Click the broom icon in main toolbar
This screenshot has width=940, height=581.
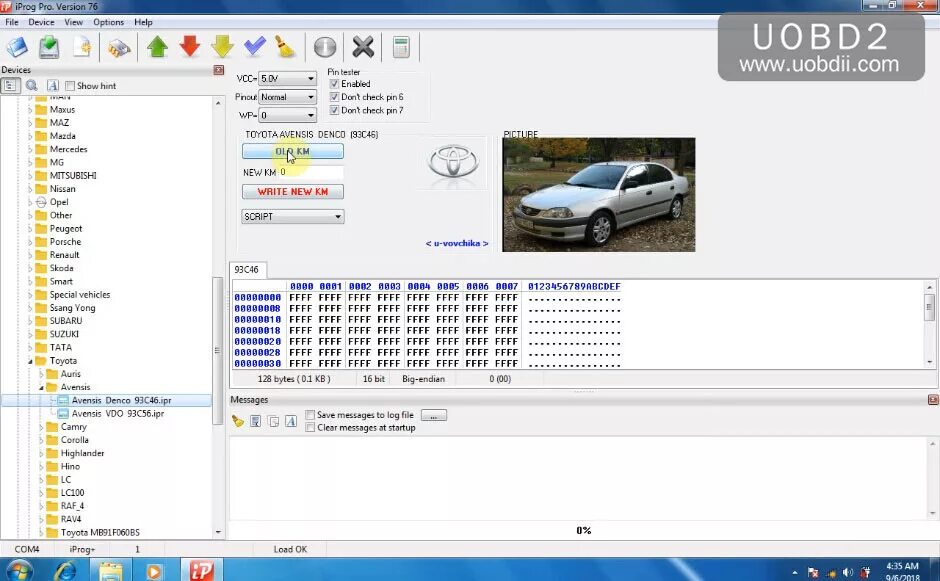click(x=285, y=47)
